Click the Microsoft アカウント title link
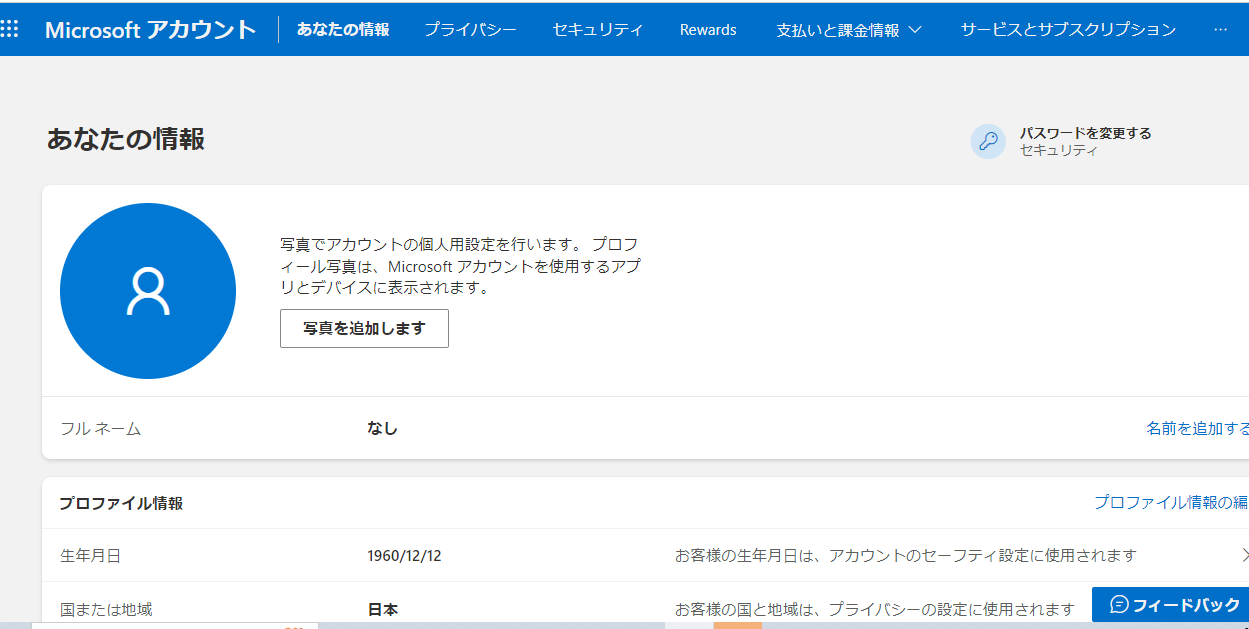Screen dimensions: 1249x629 tap(150, 29)
